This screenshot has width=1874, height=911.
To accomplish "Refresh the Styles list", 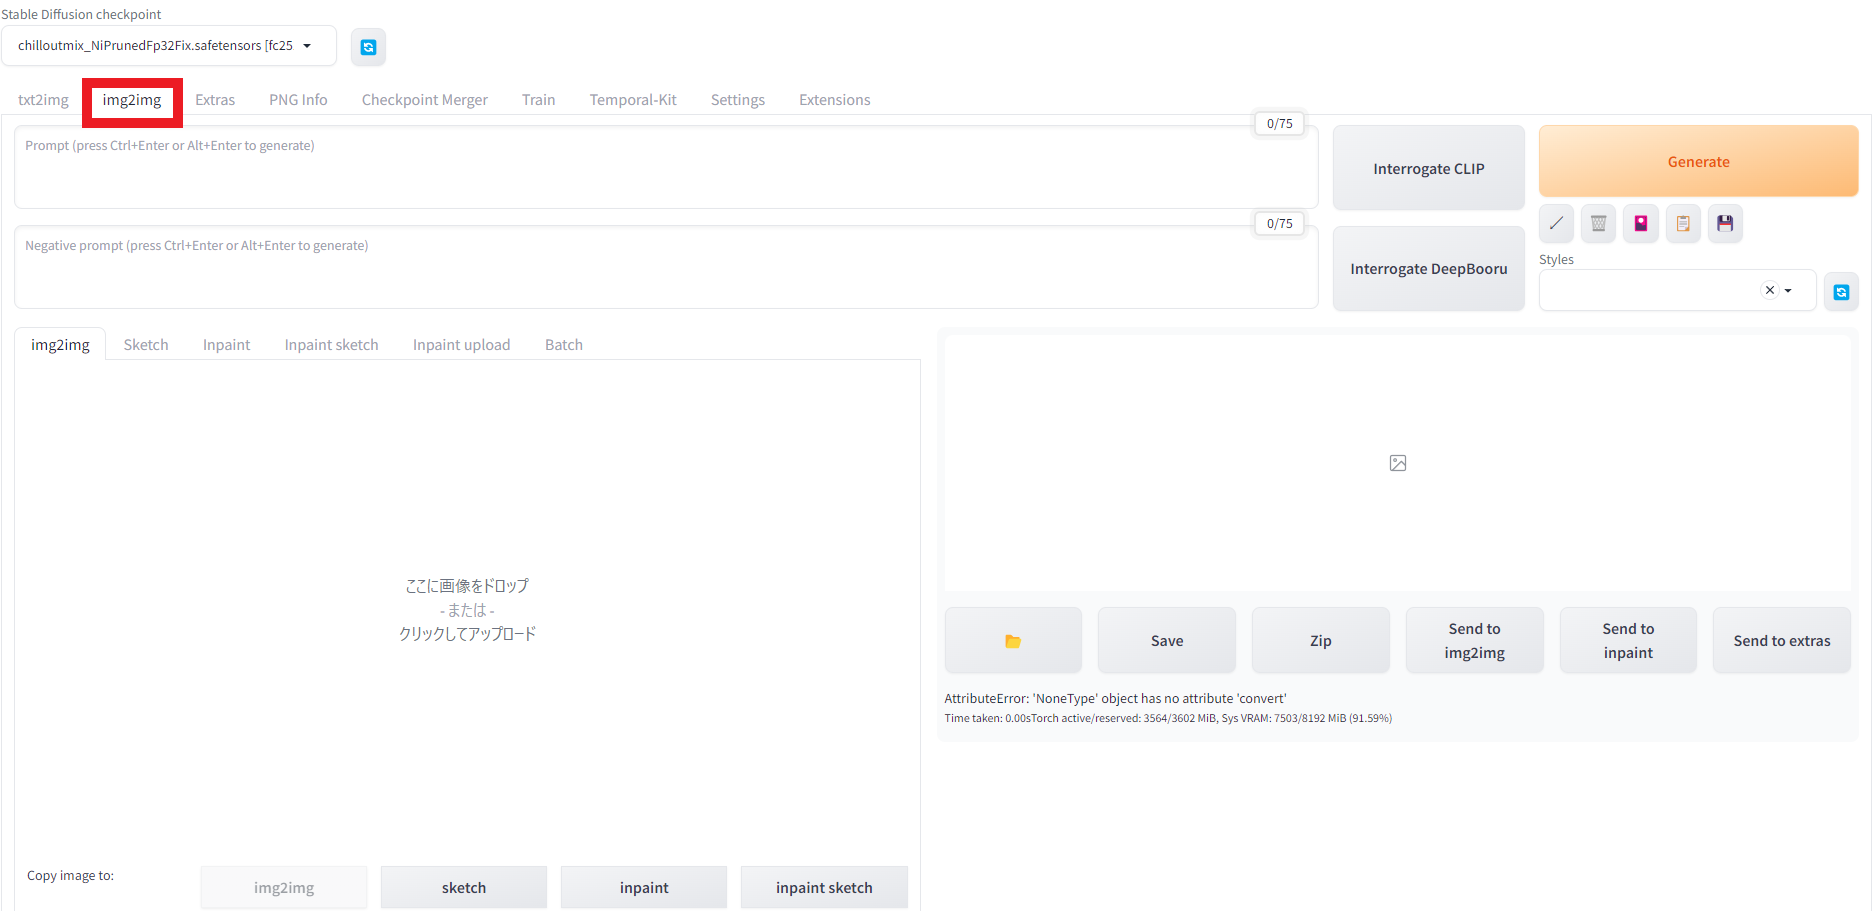I will click(1841, 292).
